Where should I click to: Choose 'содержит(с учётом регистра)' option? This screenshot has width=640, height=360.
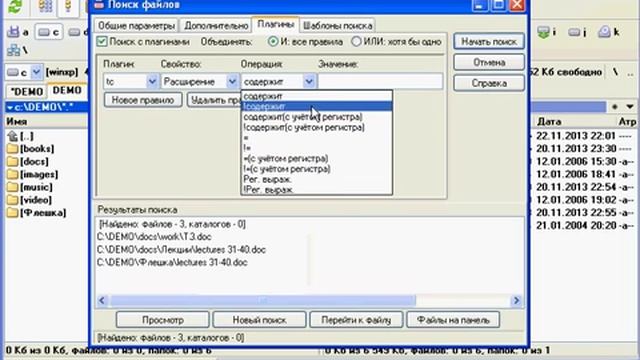[x=317, y=117]
